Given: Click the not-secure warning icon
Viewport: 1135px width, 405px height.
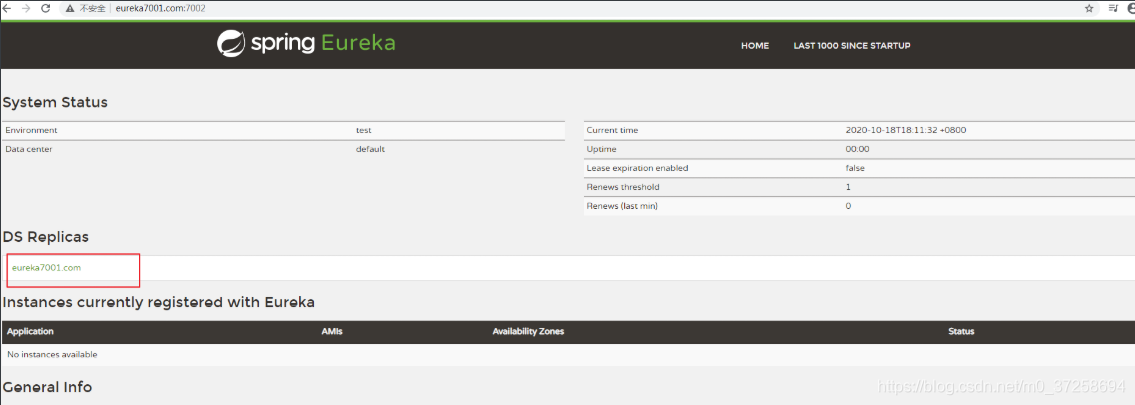Looking at the screenshot, I should pyautogui.click(x=69, y=9).
